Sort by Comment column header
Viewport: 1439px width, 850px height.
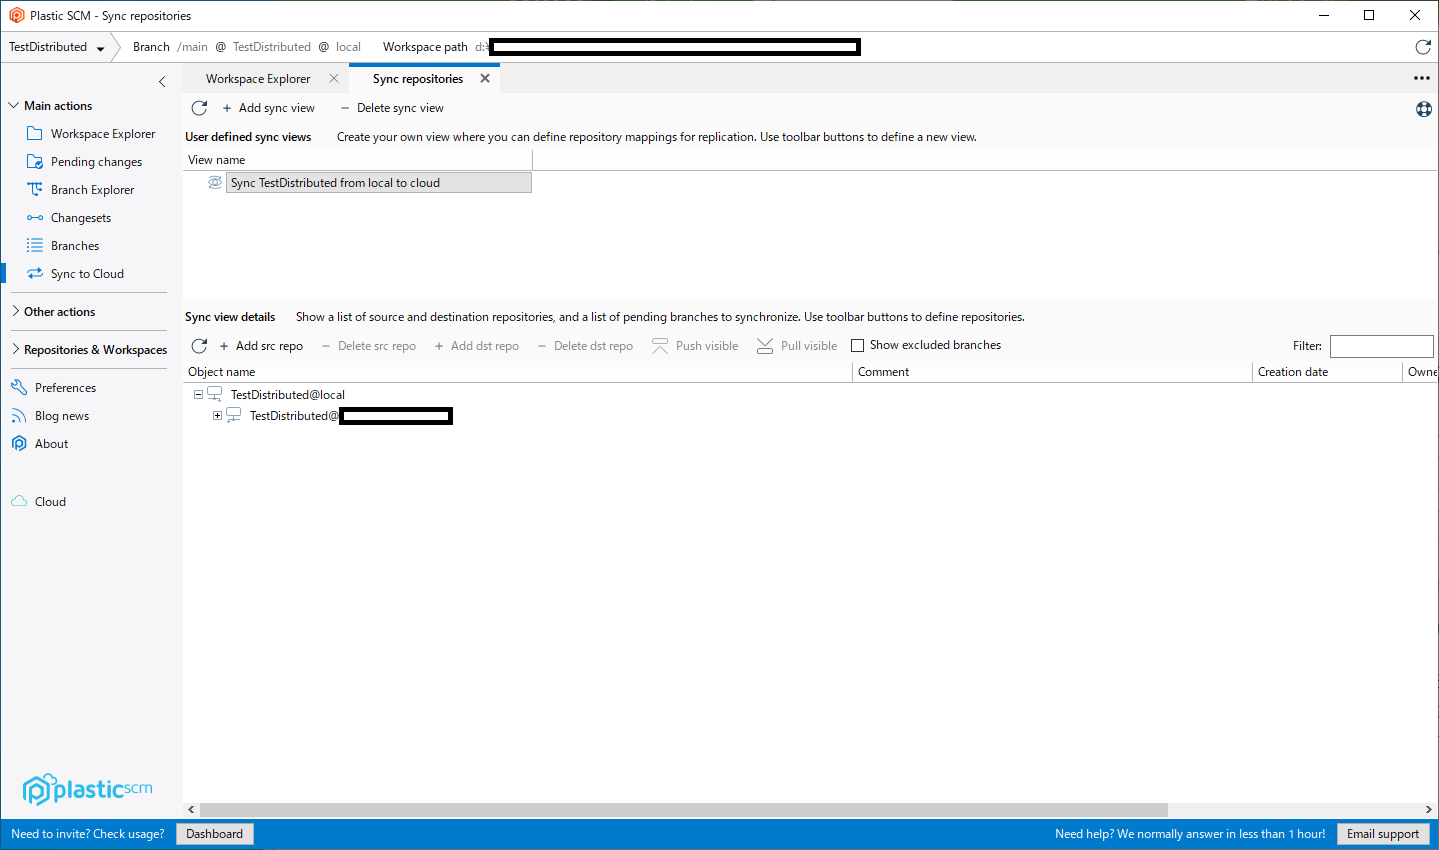tap(1053, 372)
